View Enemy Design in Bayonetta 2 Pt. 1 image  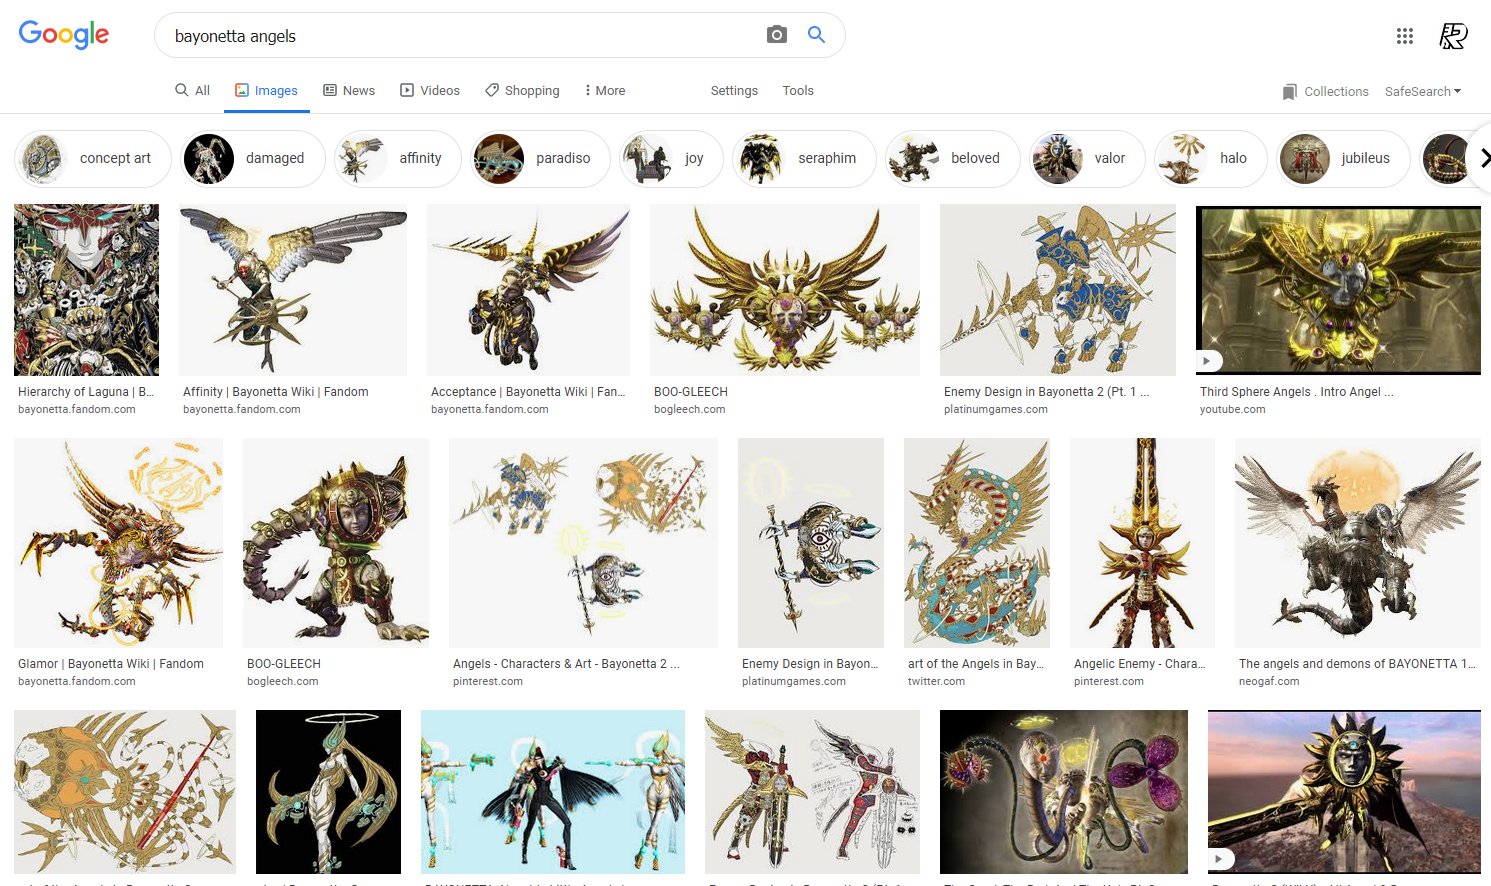tap(1058, 290)
